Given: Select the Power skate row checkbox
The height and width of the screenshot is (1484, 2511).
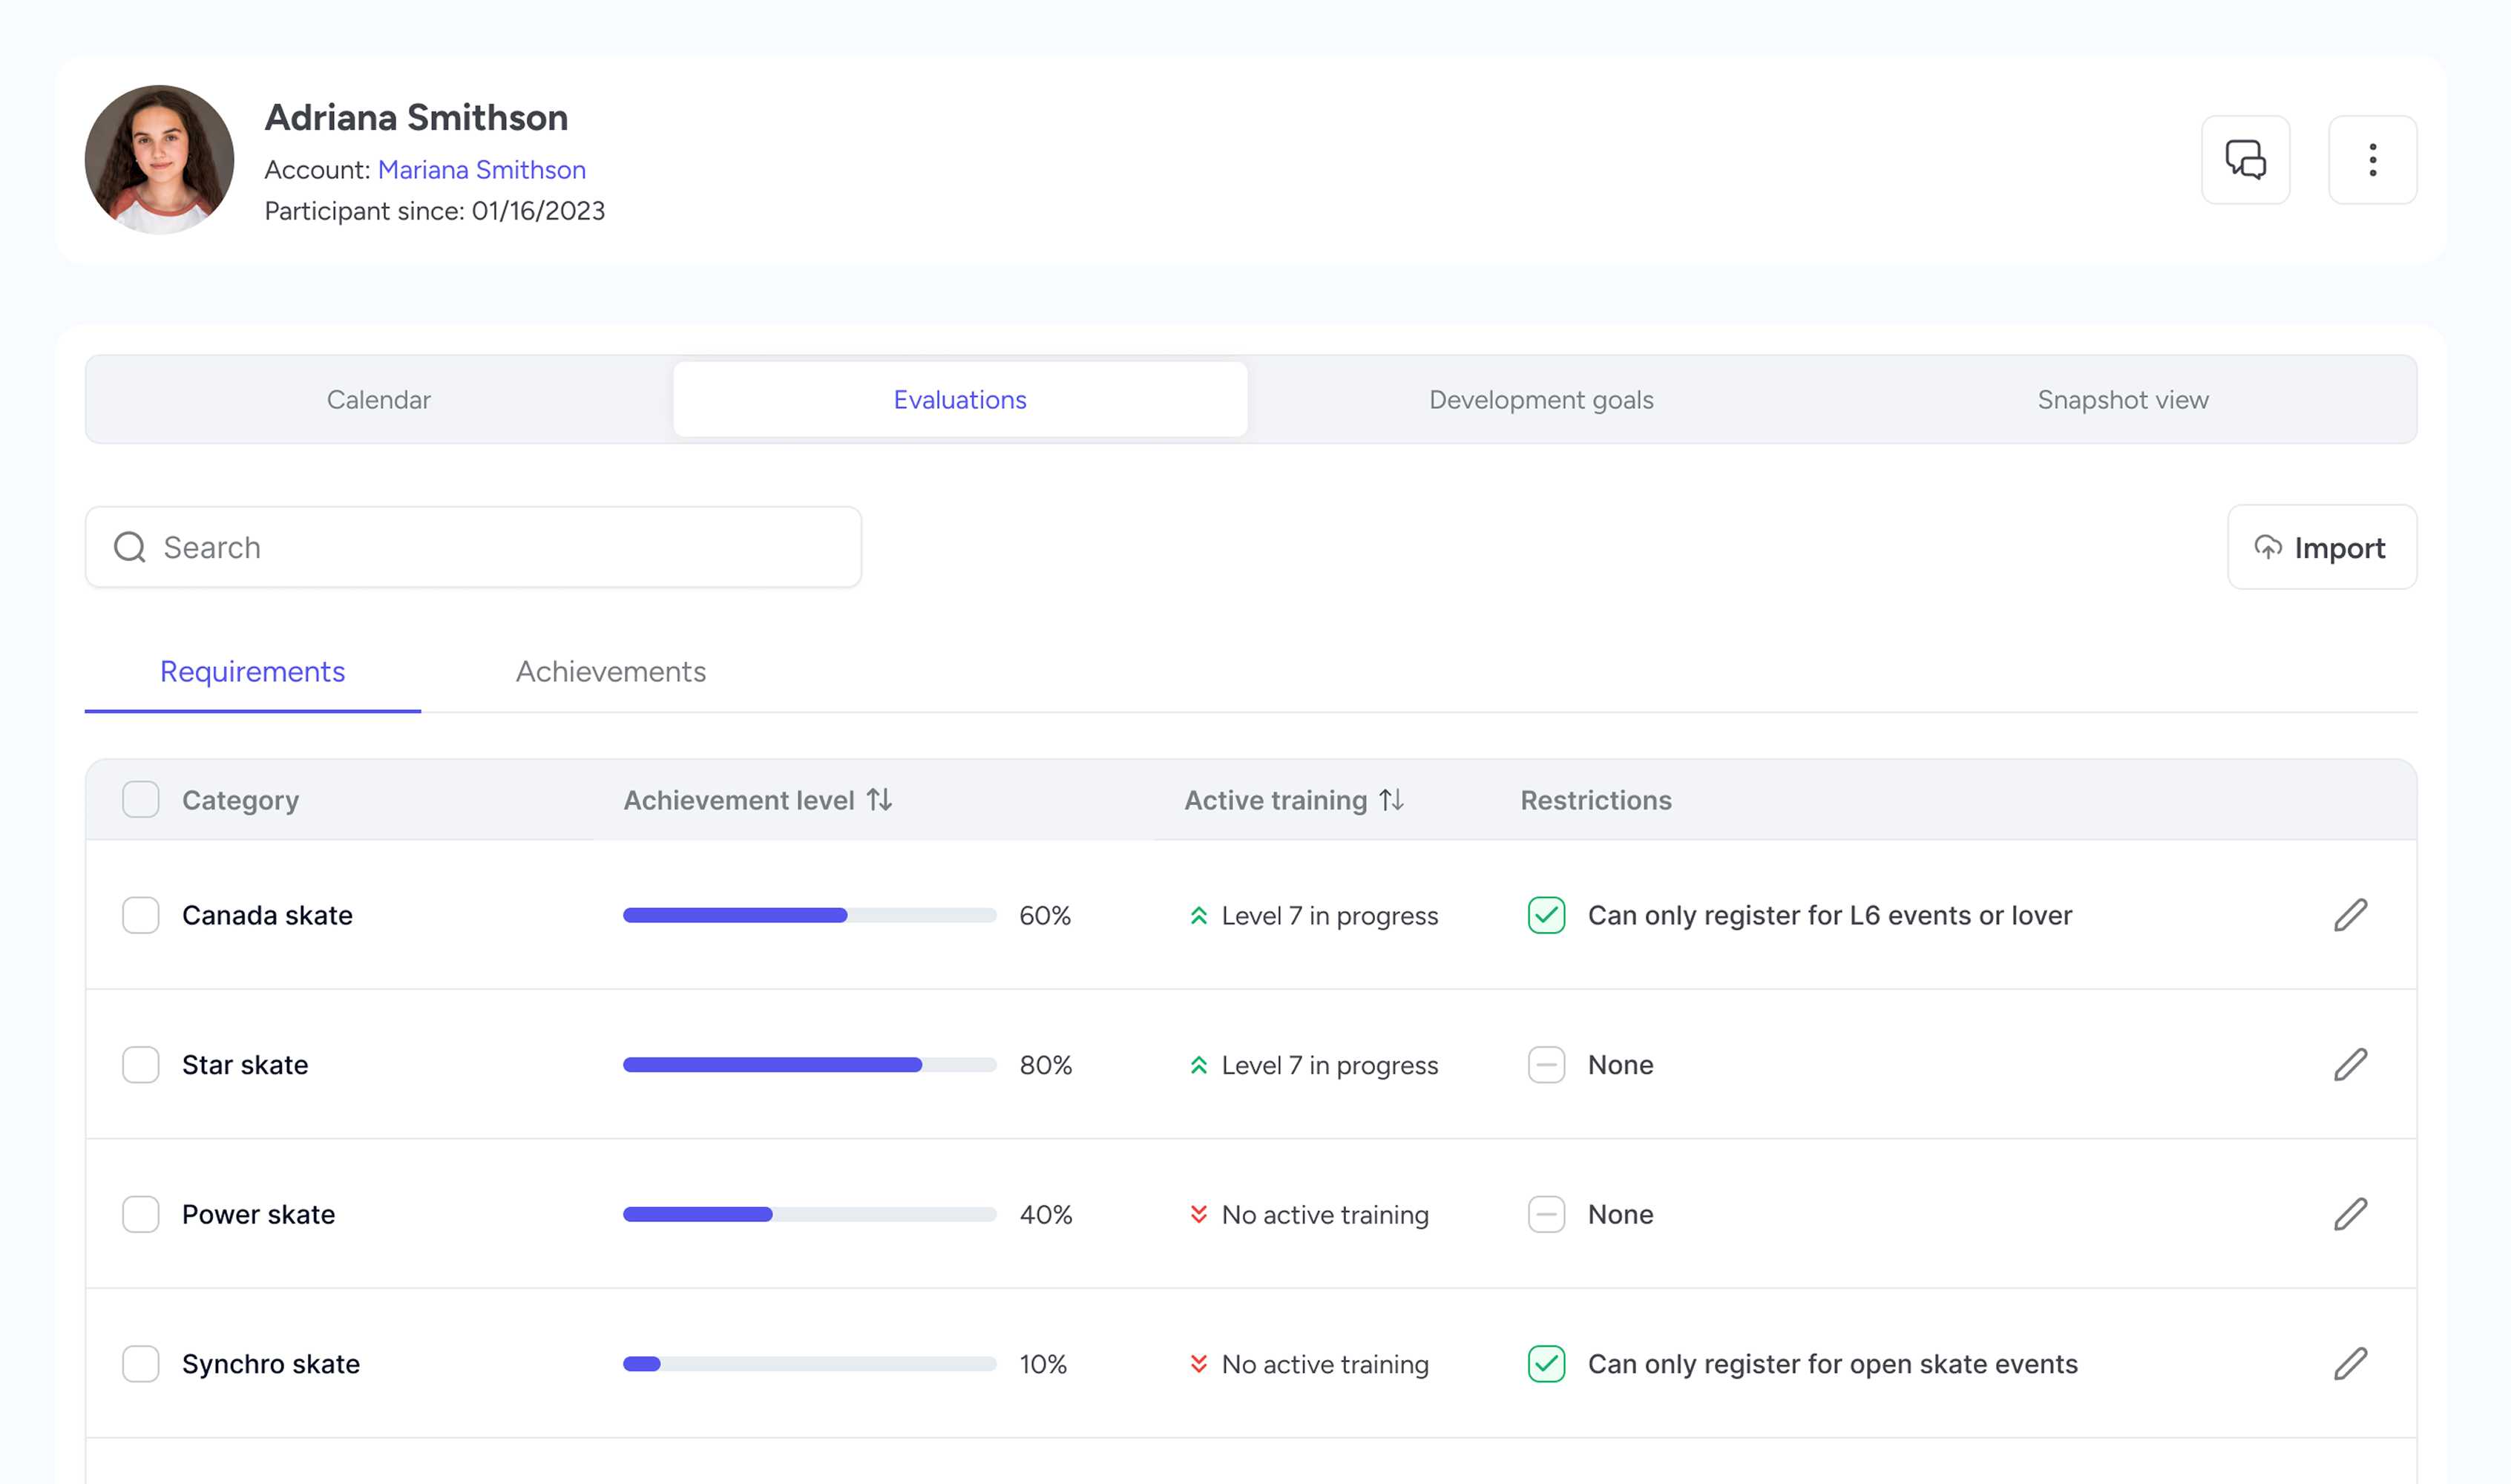Looking at the screenshot, I should (x=141, y=1214).
